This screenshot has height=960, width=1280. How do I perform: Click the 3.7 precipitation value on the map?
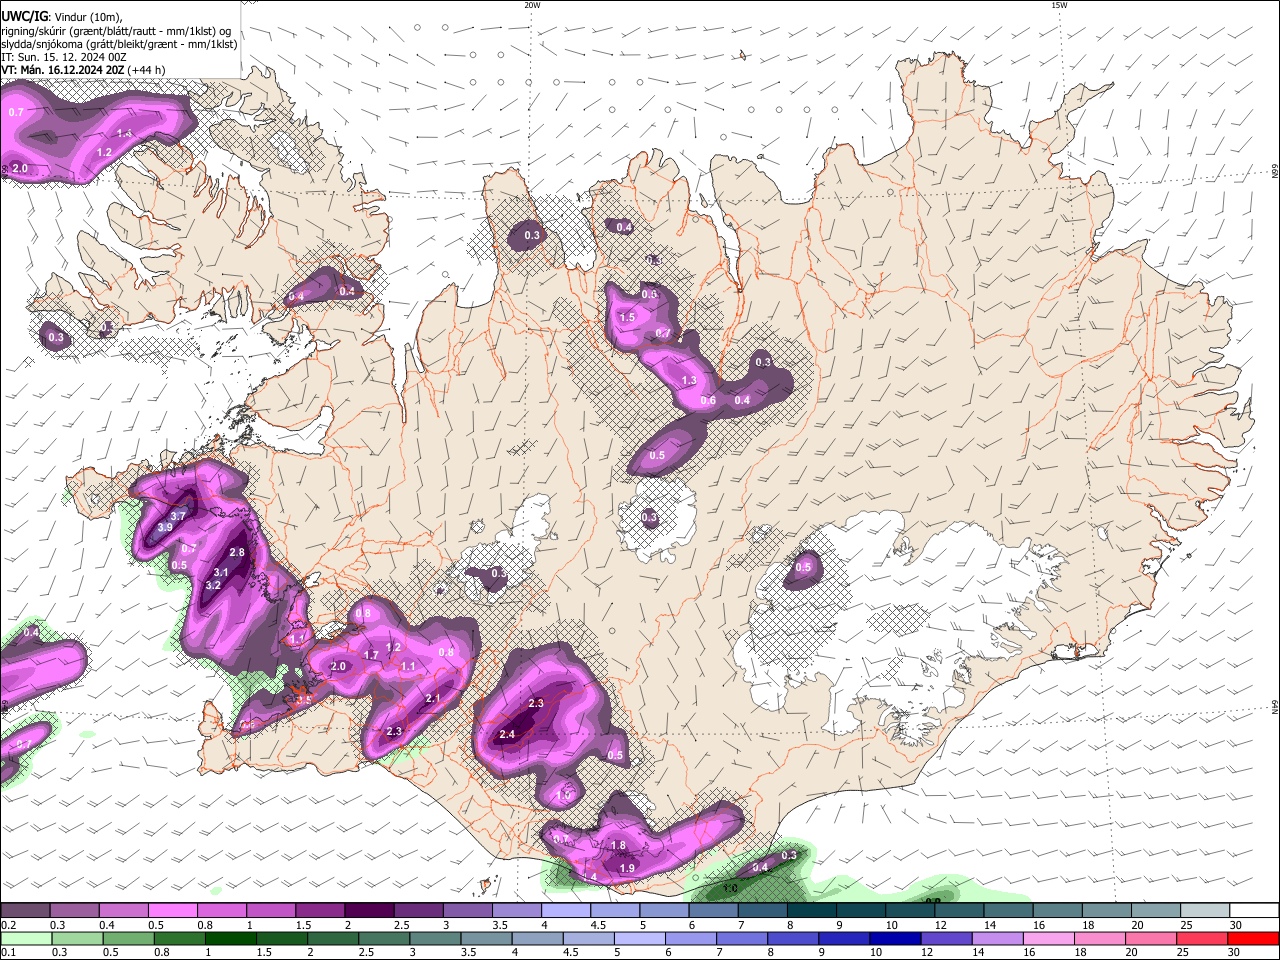[x=178, y=515]
